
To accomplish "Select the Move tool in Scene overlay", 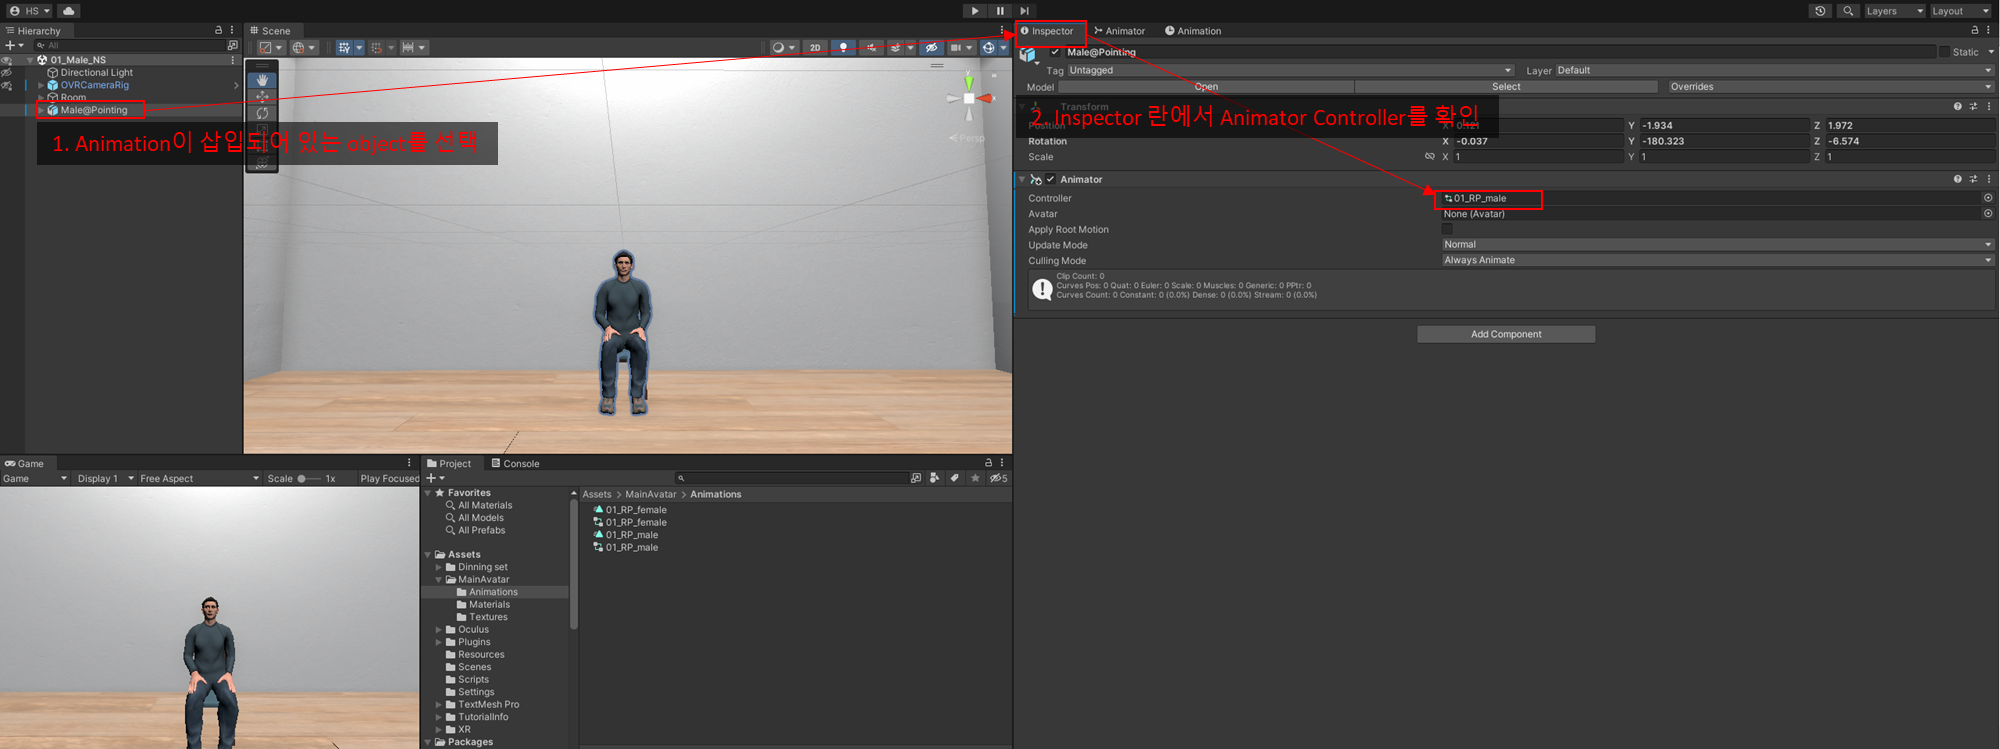I will [x=262, y=97].
